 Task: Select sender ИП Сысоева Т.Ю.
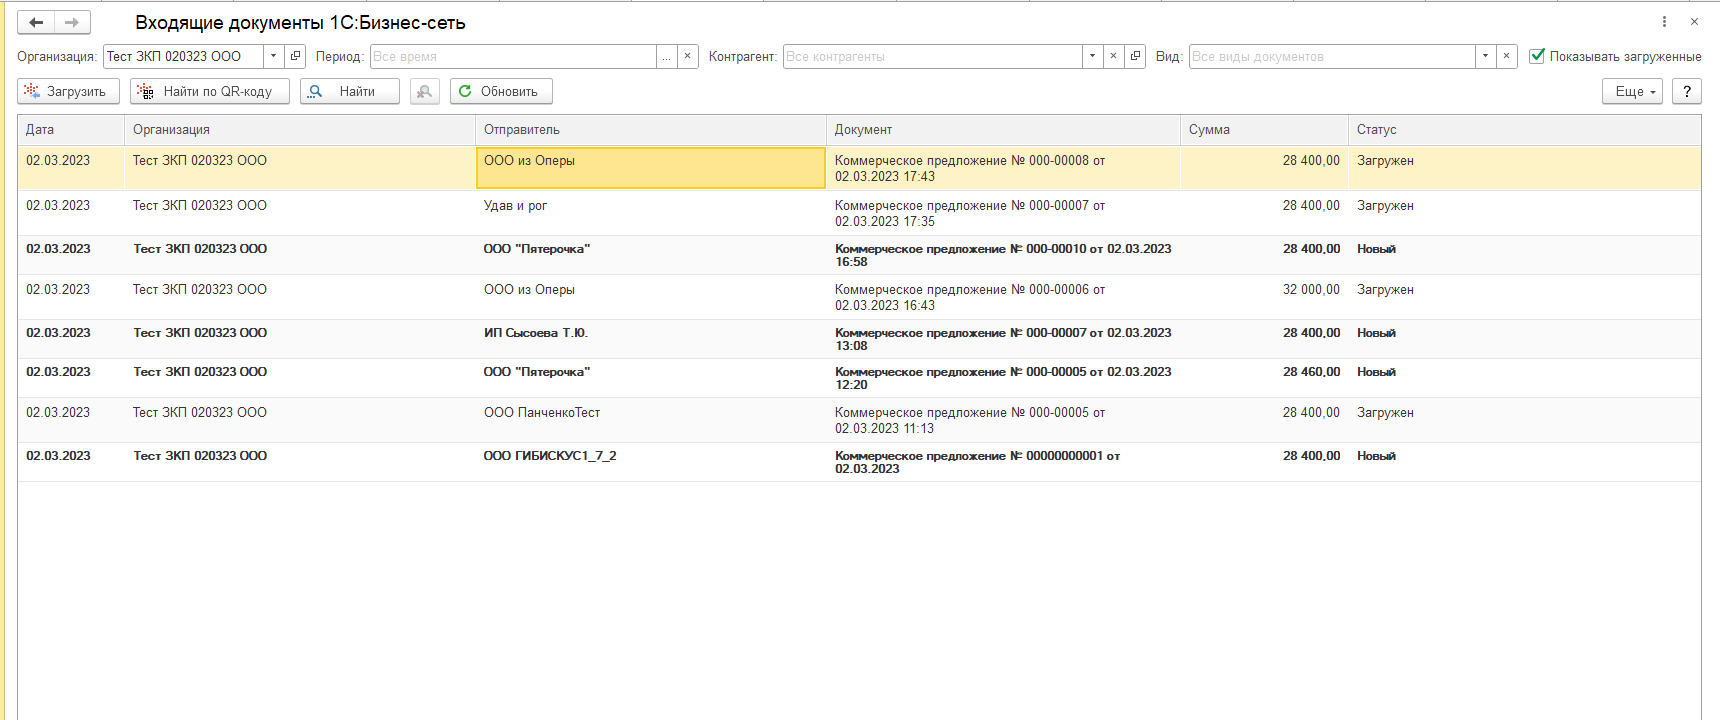click(x=651, y=339)
